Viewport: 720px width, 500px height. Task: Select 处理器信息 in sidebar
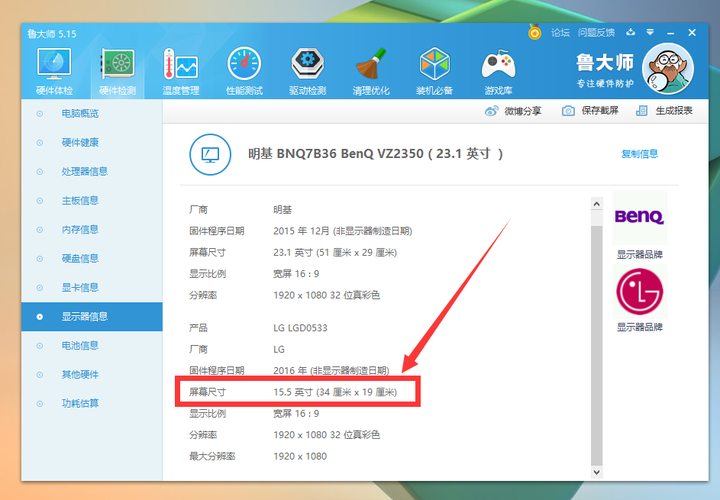pos(92,171)
